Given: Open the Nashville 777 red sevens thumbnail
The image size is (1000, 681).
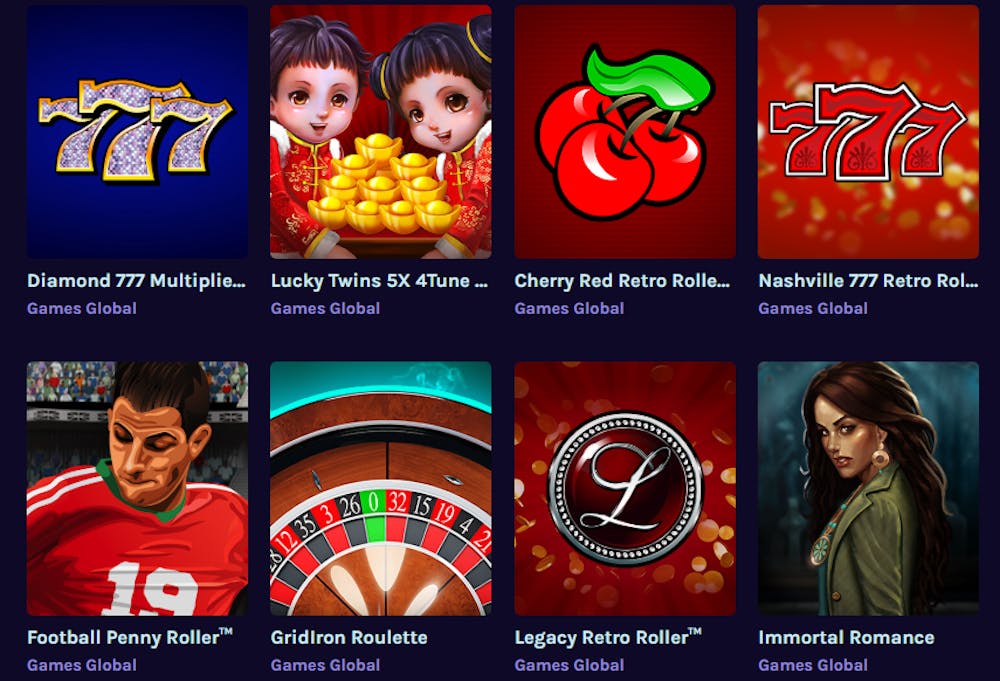Looking at the screenshot, I should [x=869, y=132].
